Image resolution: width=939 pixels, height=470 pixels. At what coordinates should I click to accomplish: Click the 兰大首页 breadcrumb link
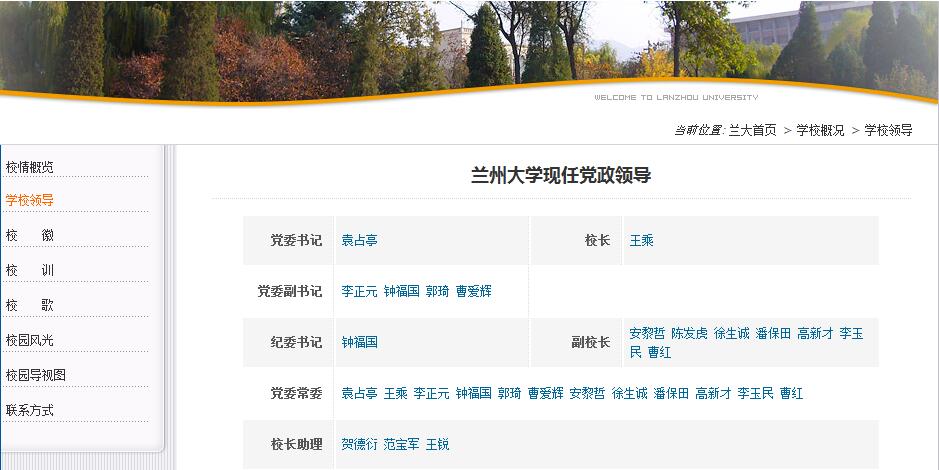click(752, 130)
